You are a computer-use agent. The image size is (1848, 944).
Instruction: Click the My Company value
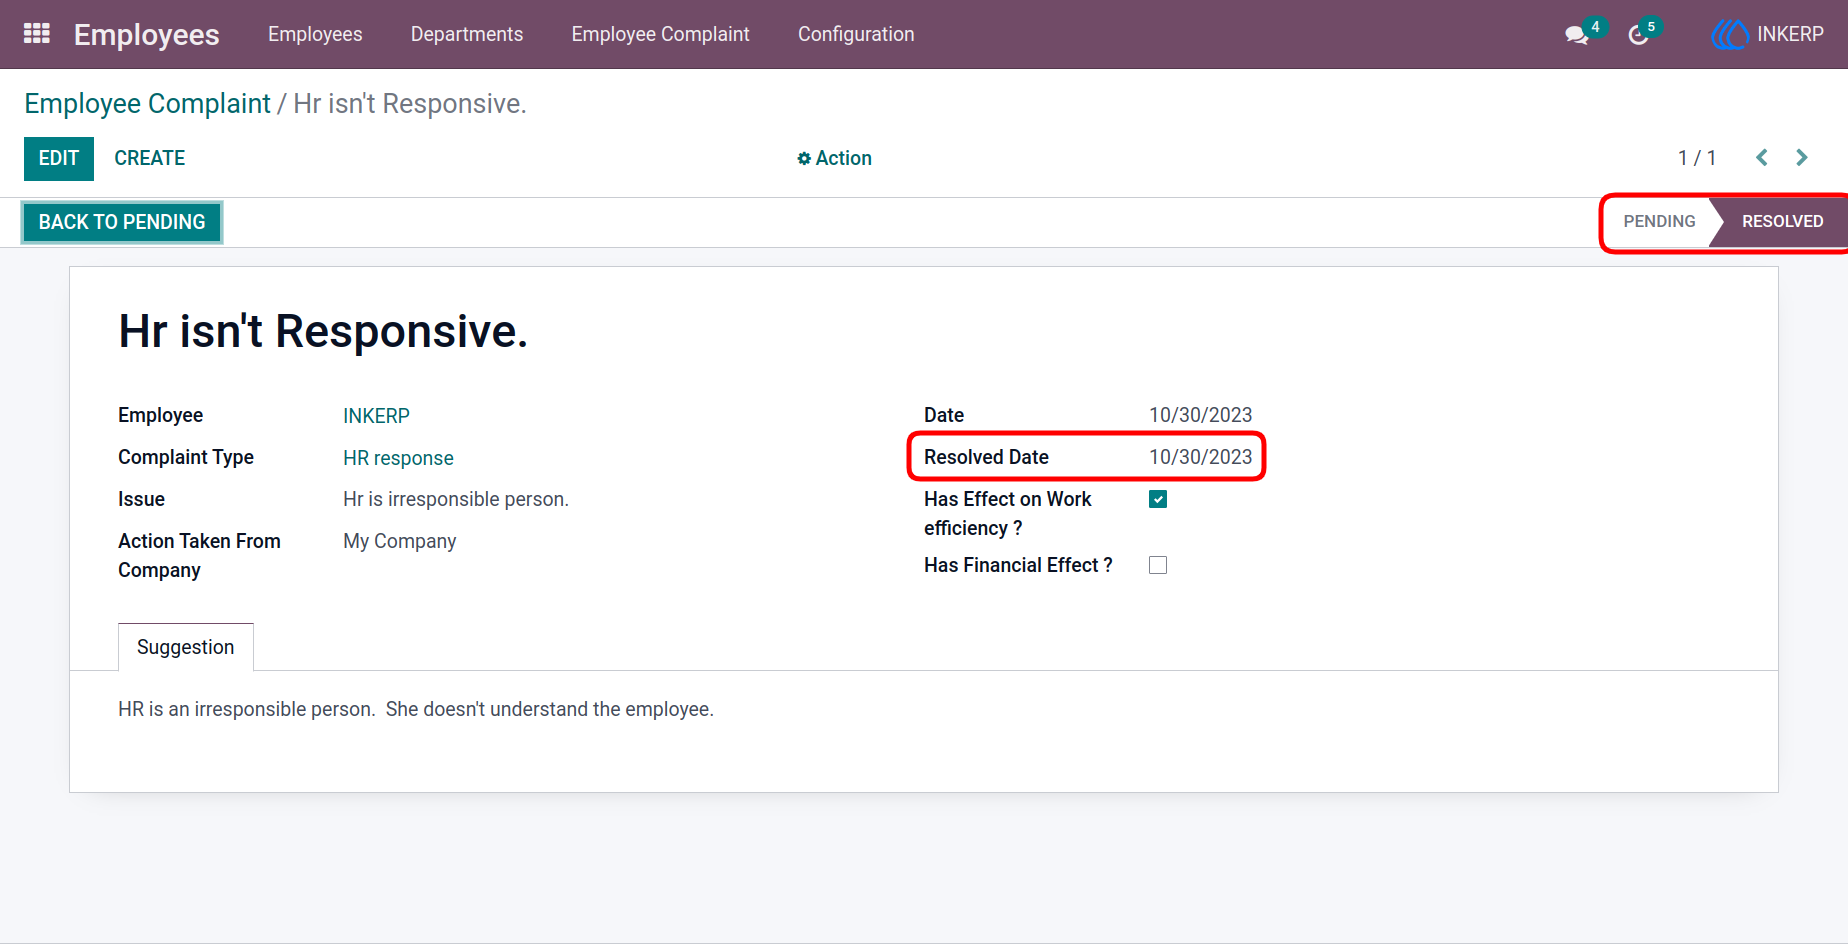400,541
